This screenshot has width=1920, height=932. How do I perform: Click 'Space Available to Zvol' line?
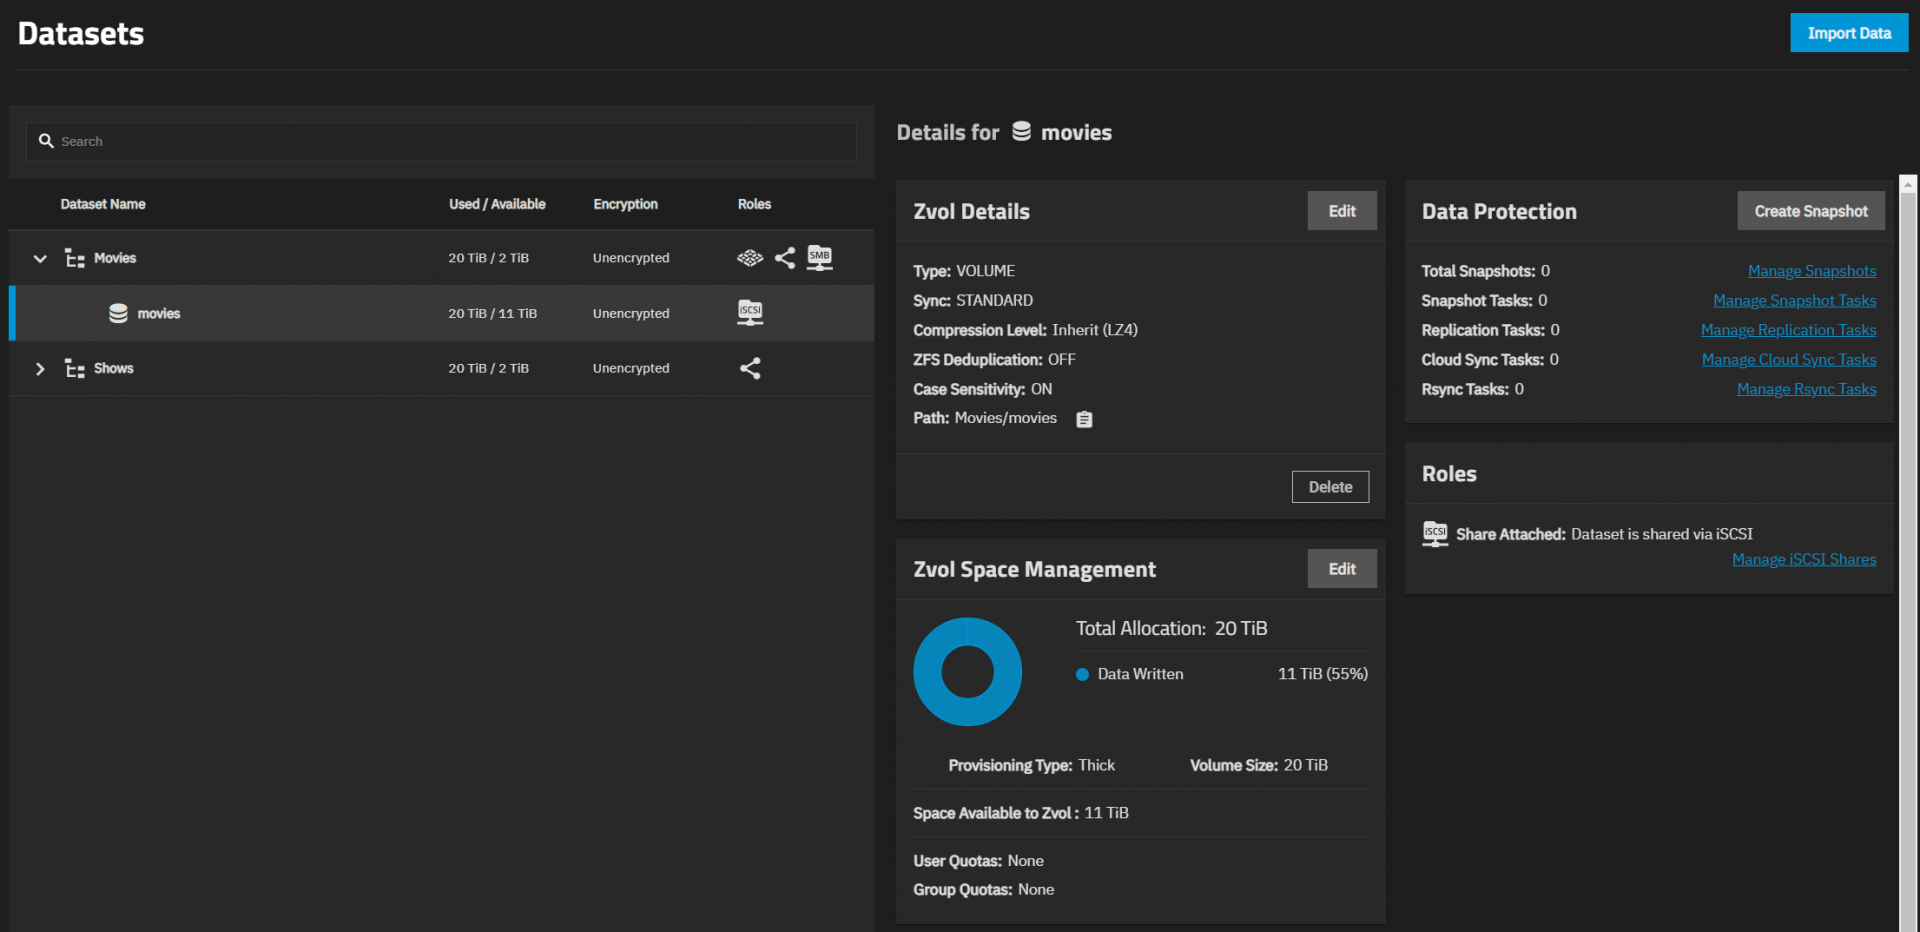coord(1021,813)
